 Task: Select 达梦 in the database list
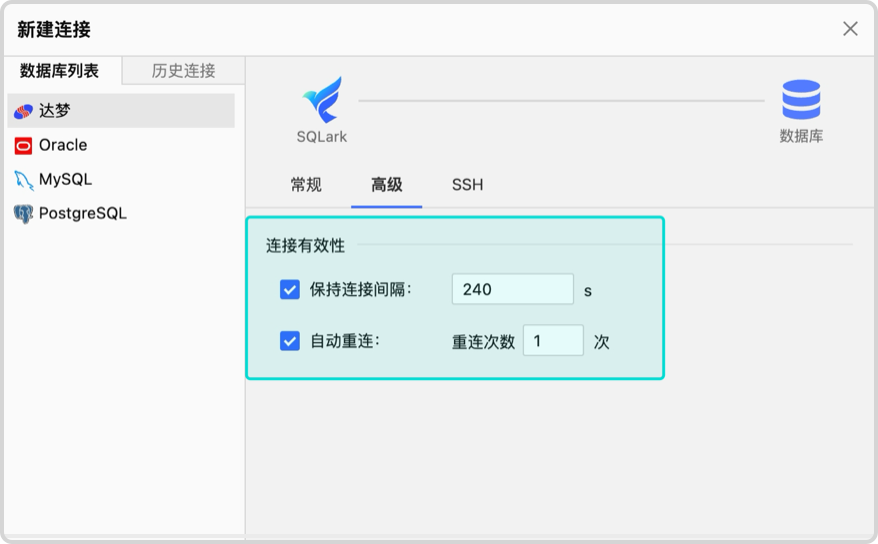(121, 111)
